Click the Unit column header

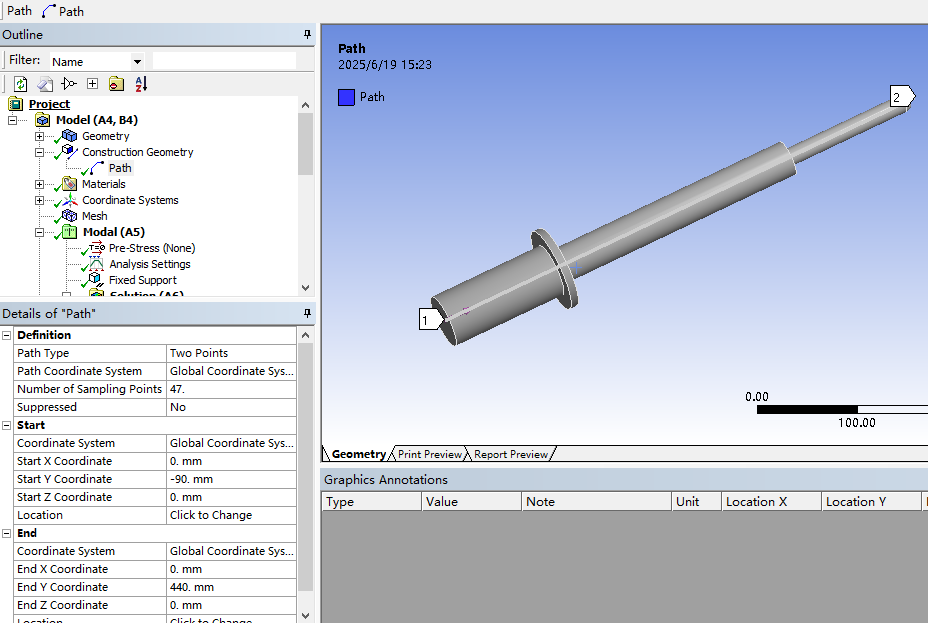tap(697, 501)
